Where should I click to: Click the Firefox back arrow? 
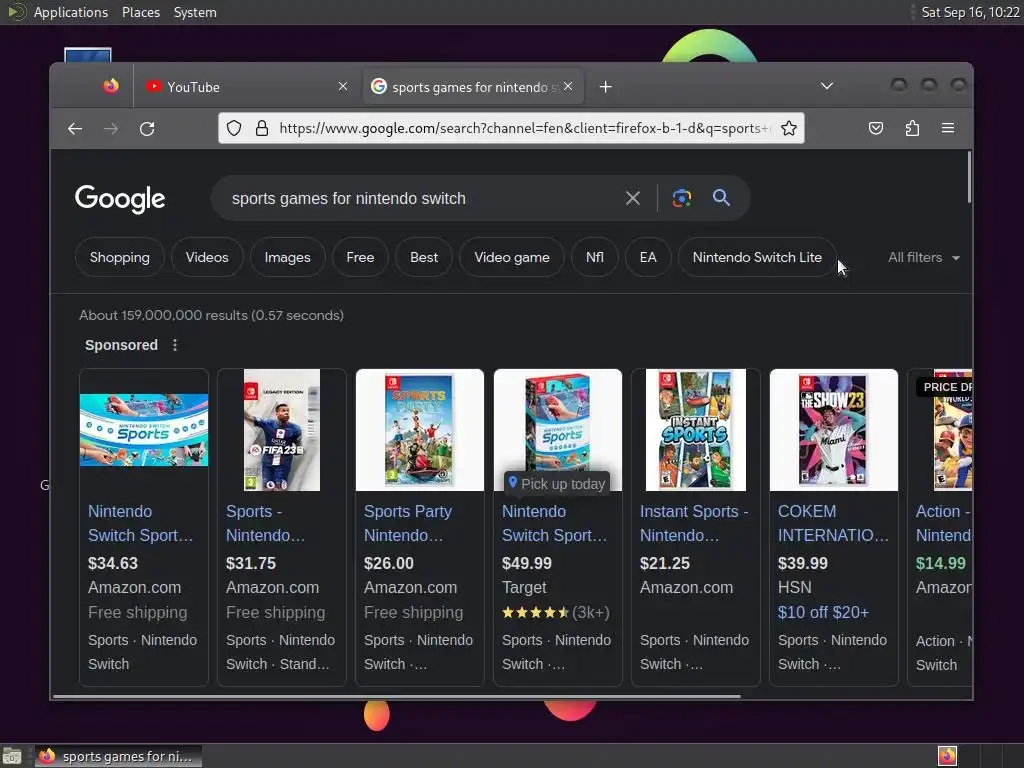click(75, 129)
